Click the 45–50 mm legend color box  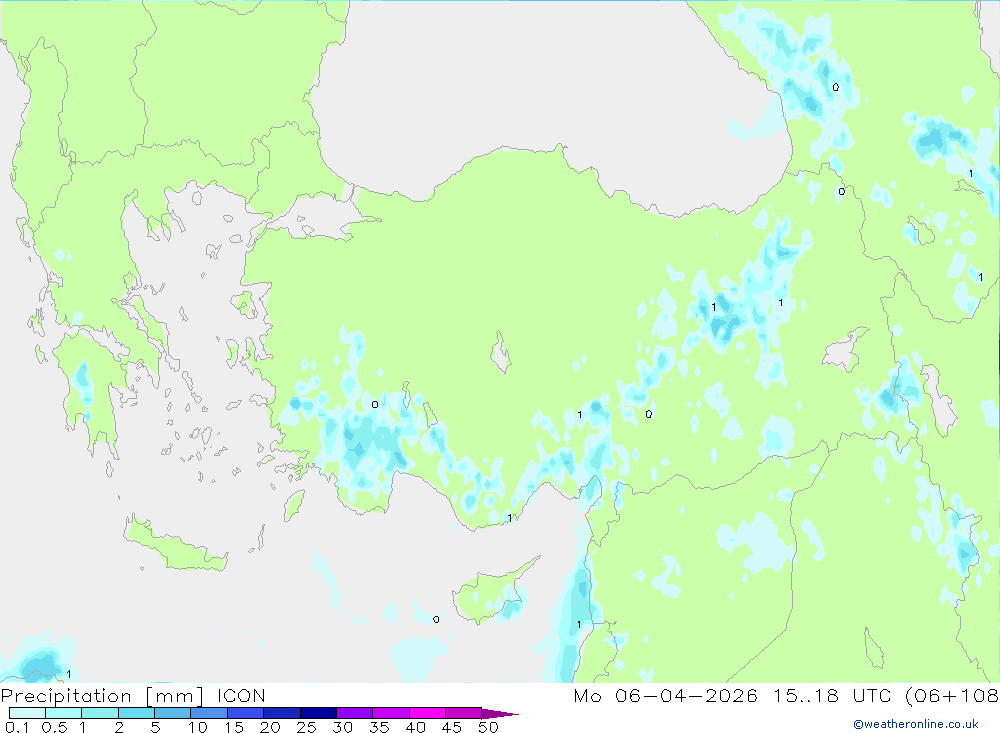click(x=464, y=713)
